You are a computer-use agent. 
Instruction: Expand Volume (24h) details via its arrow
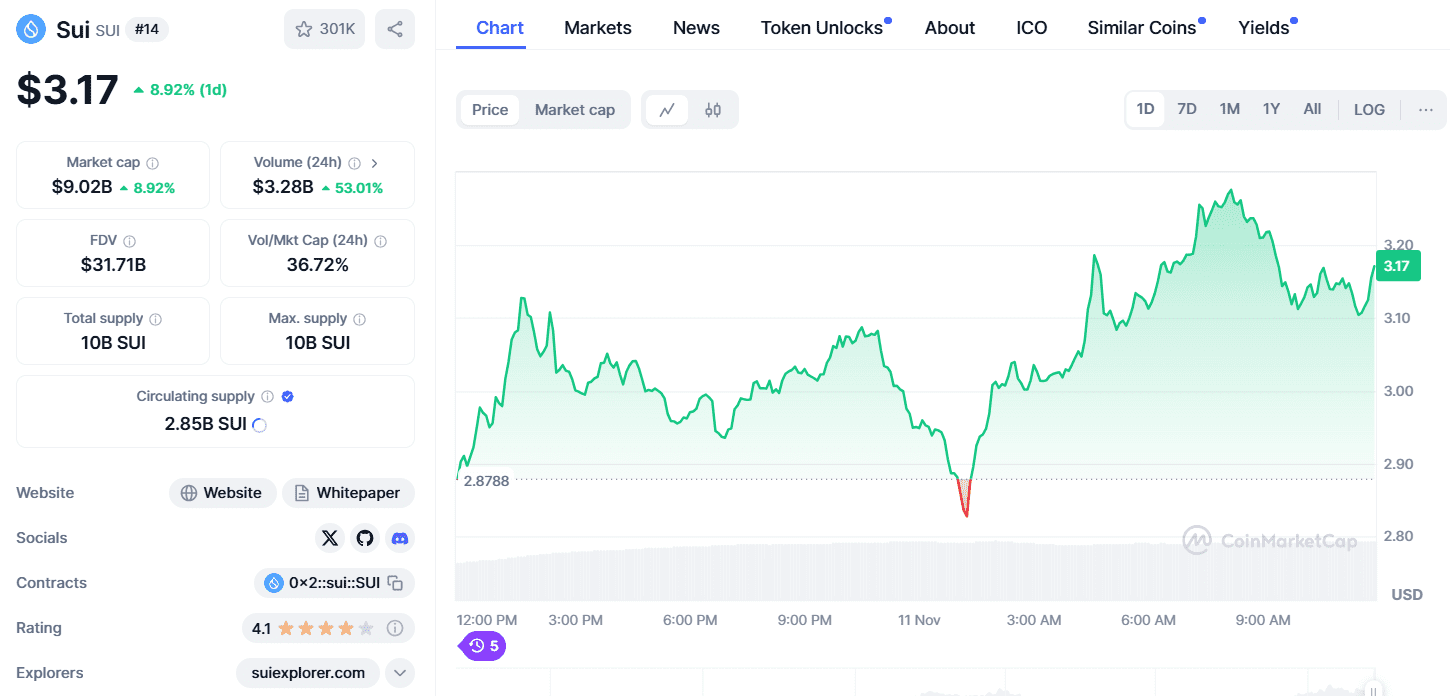pyautogui.click(x=374, y=161)
